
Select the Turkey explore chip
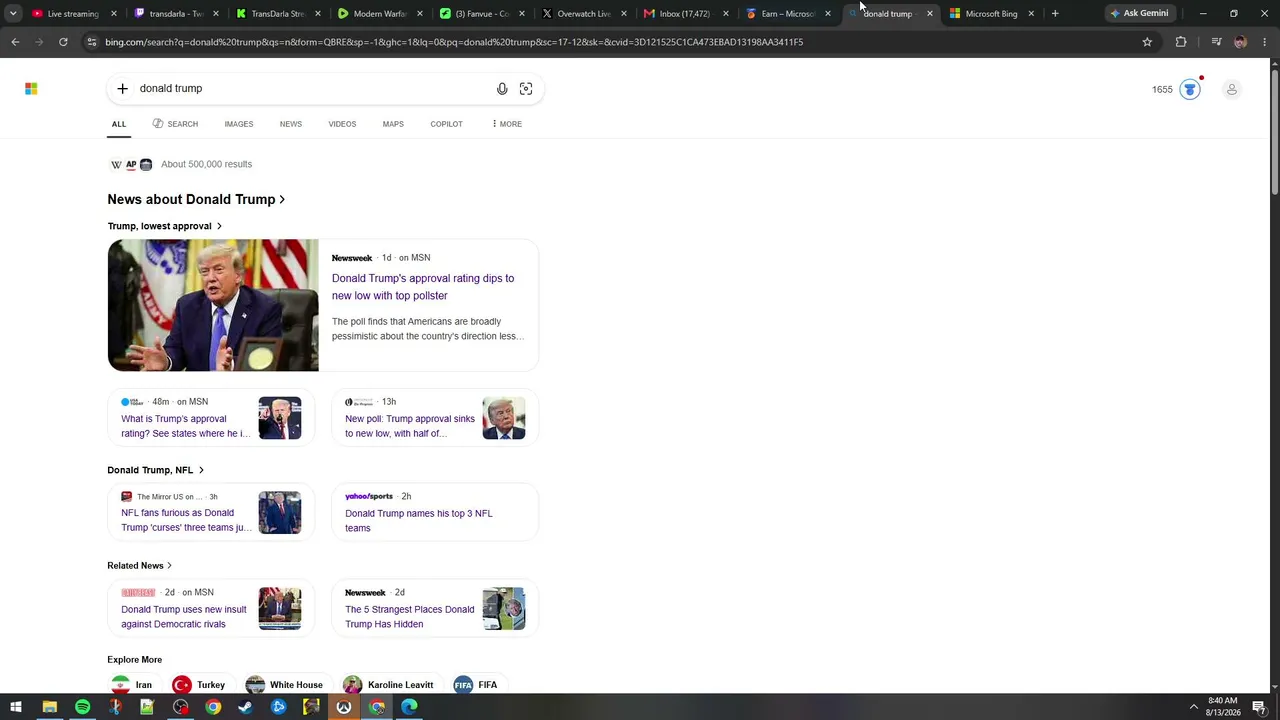pyautogui.click(x=199, y=685)
